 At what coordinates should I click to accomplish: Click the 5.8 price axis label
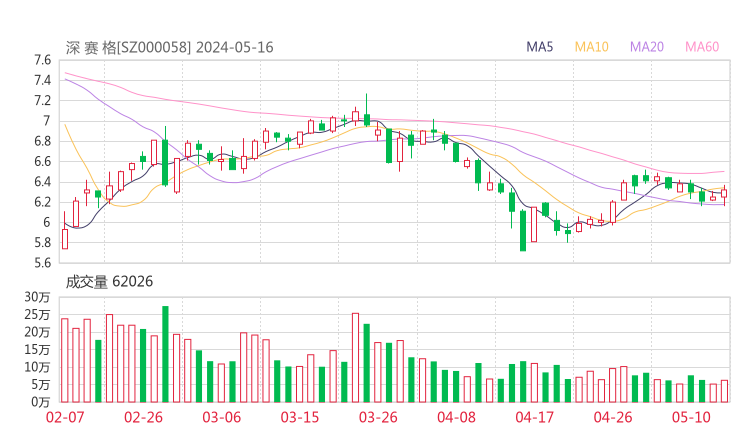[42, 243]
